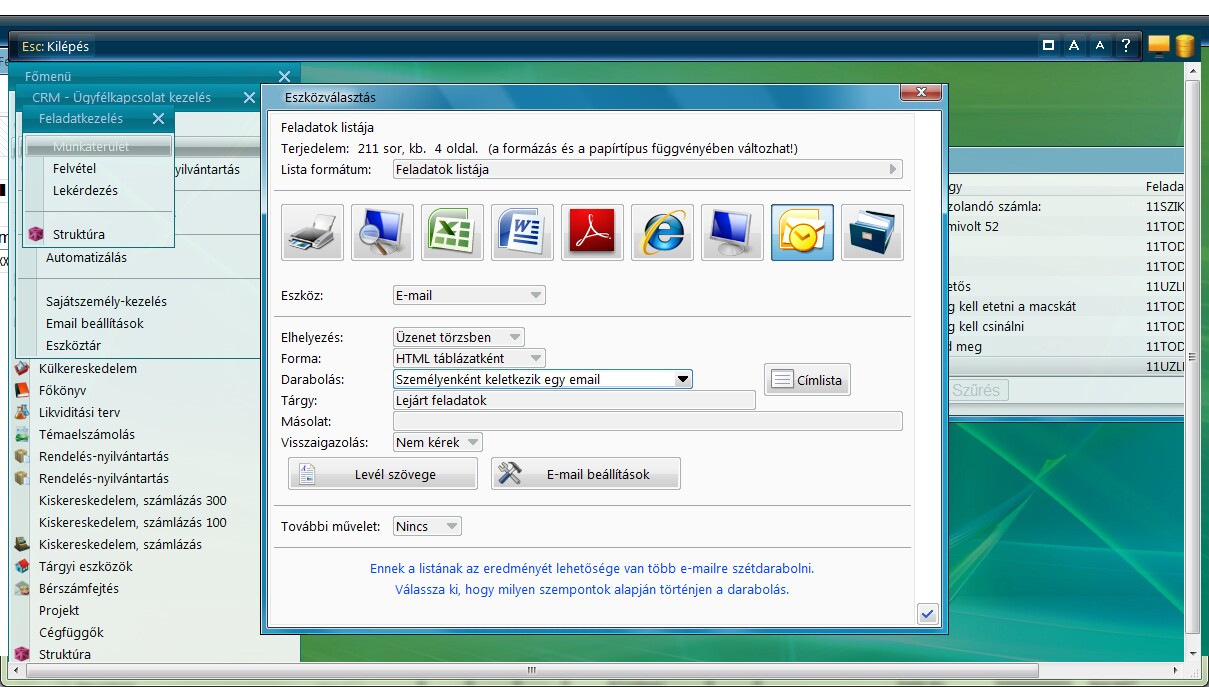Expand the Lista formátum selector arrow
The image size is (1209, 687).
pos(893,169)
